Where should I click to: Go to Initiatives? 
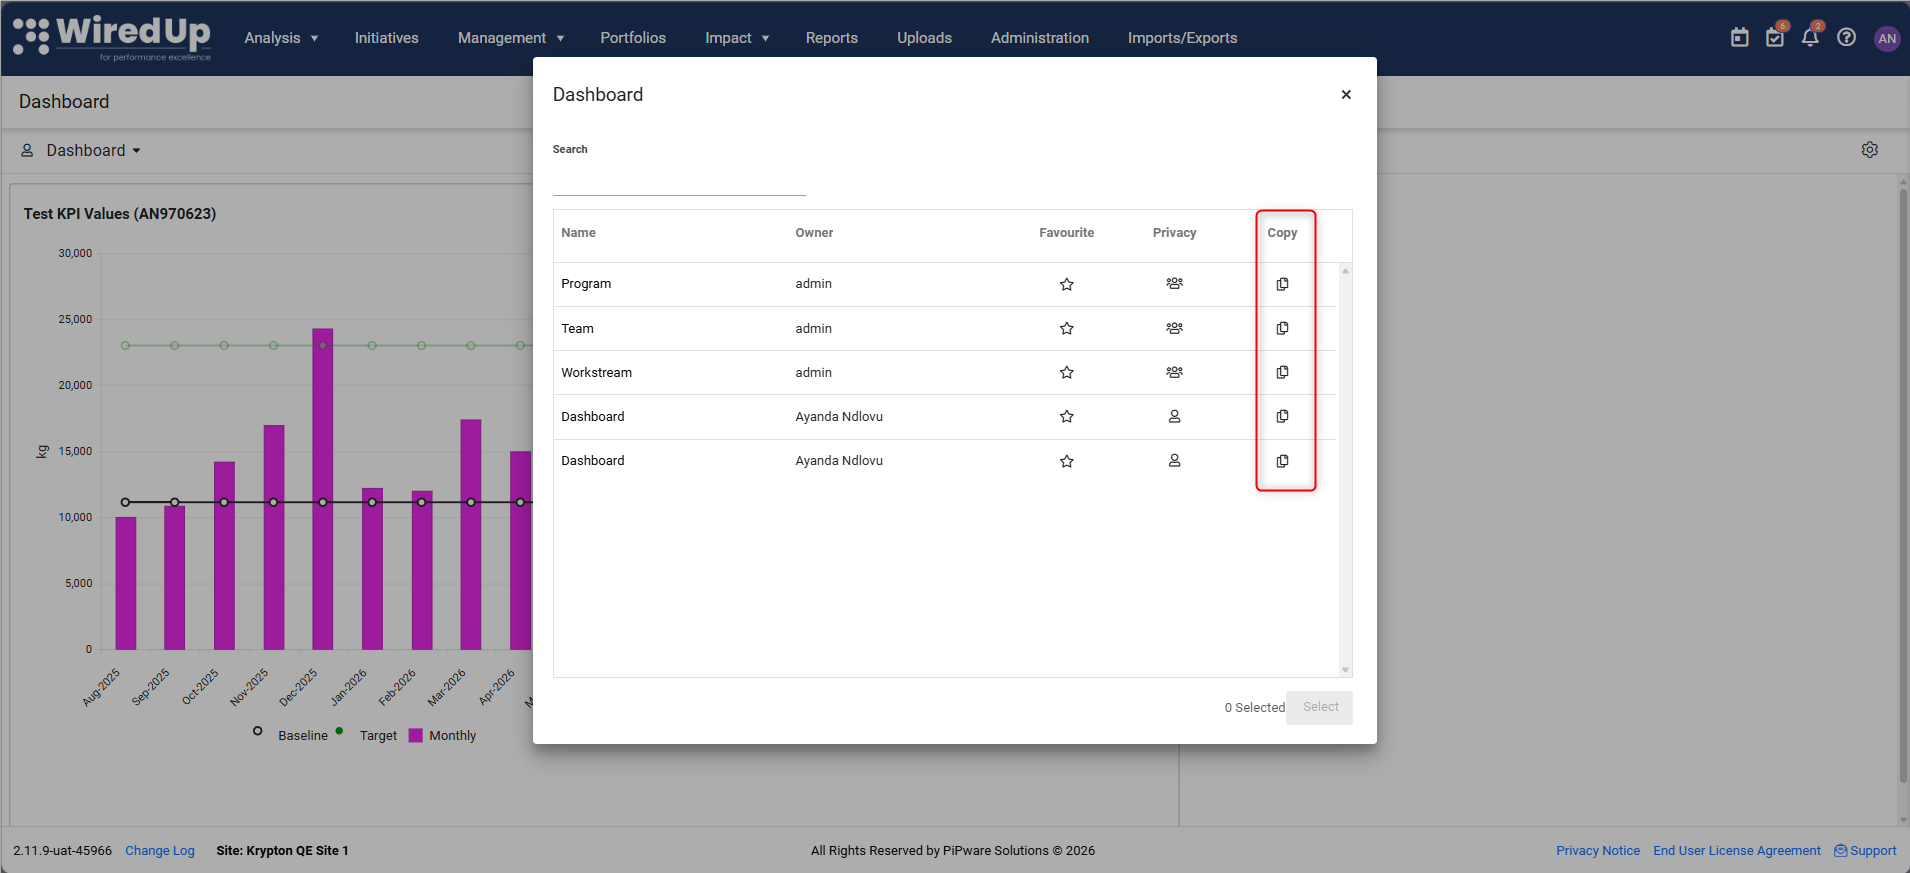pyautogui.click(x=386, y=38)
